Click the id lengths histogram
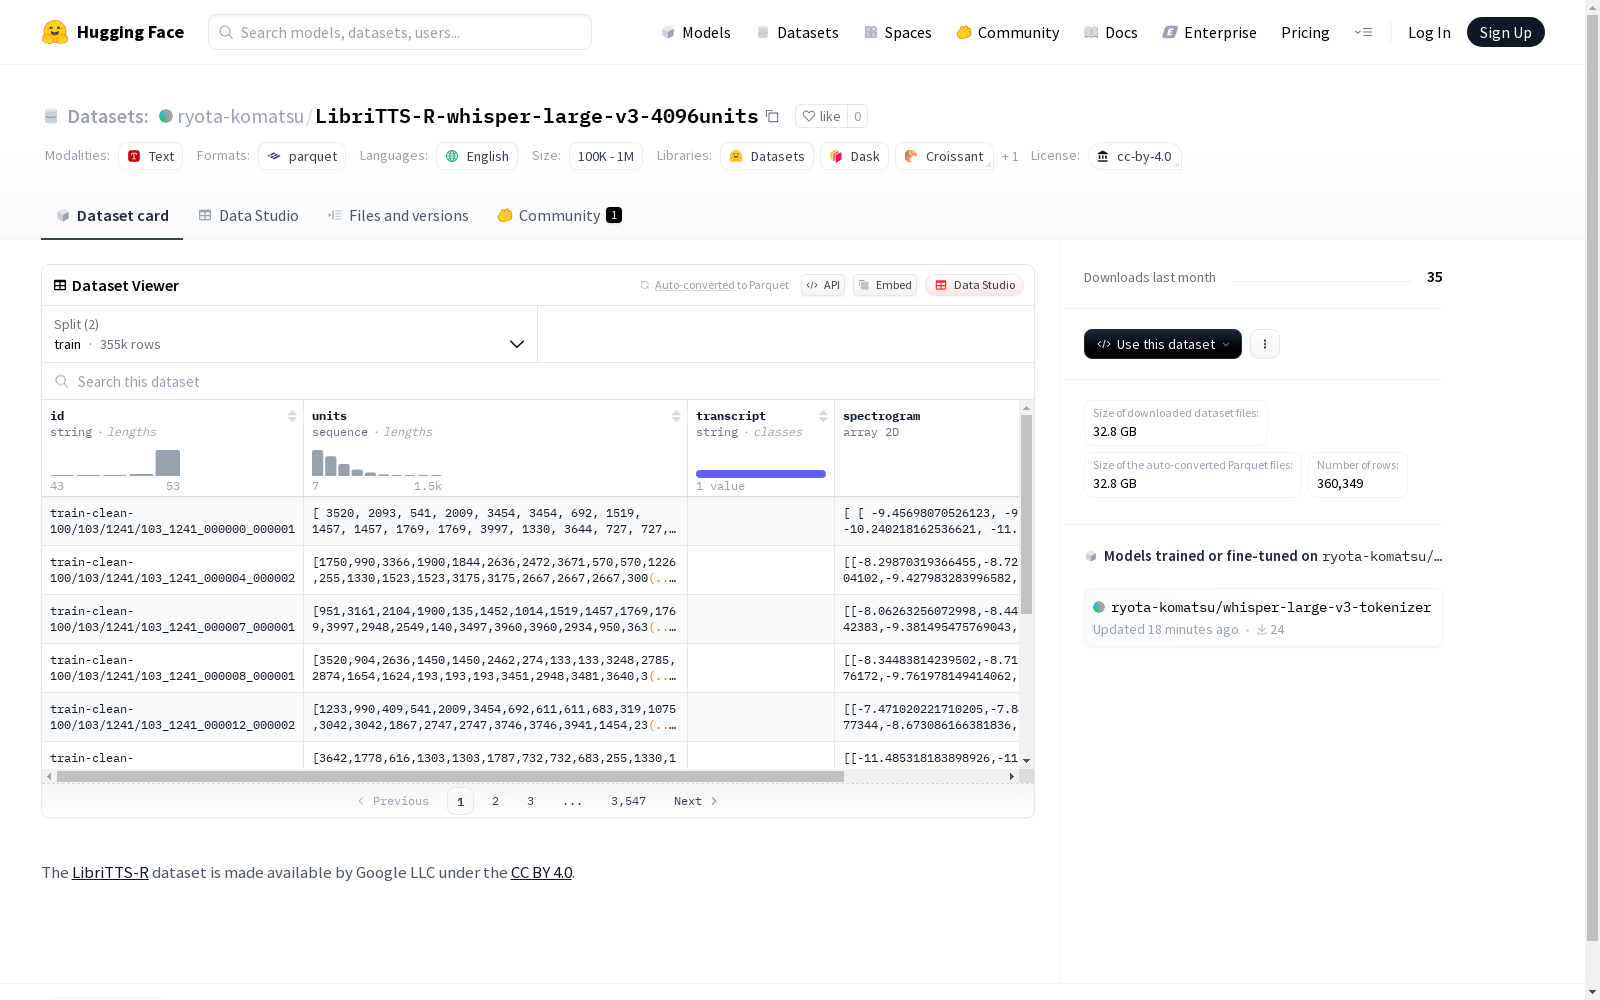The image size is (1600, 1000). 115,463
